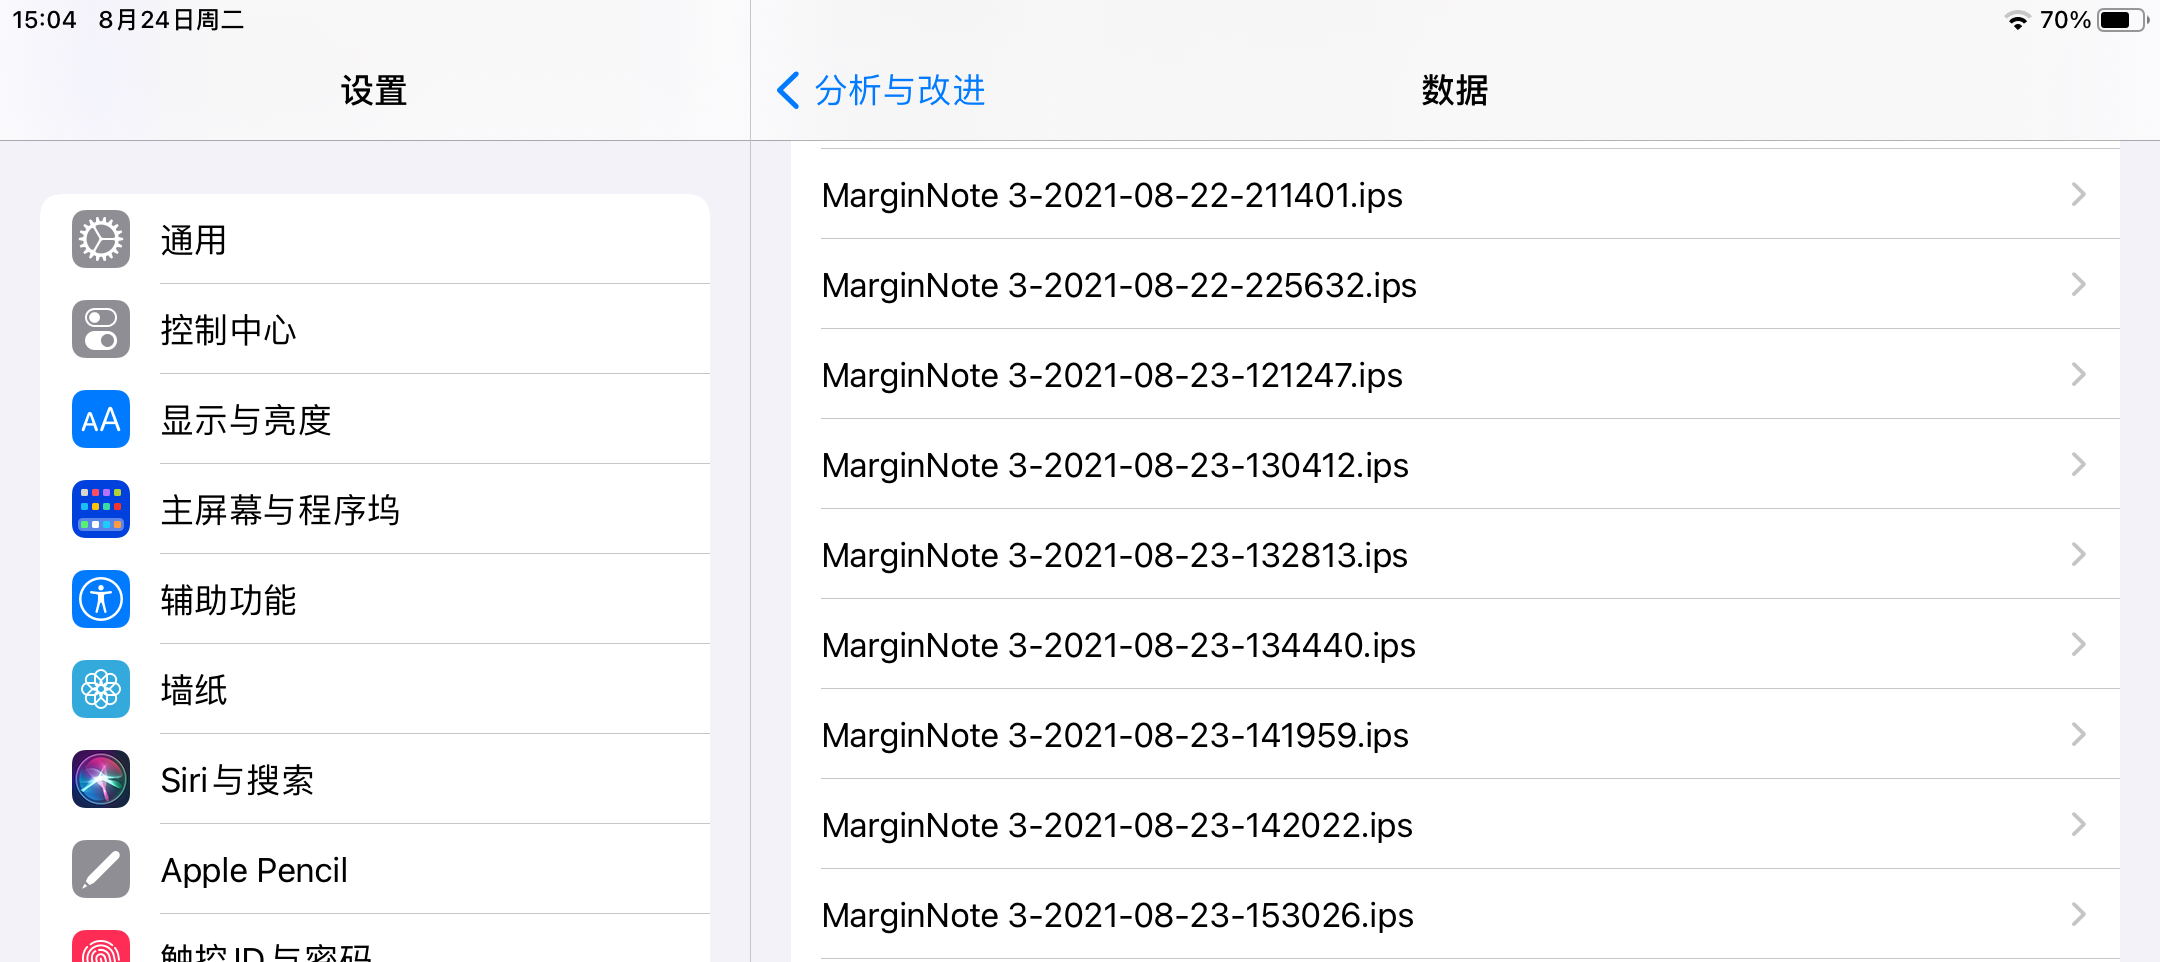Tap the 触控 ID fingerprint icon
This screenshot has height=962, width=2160.
click(101, 947)
